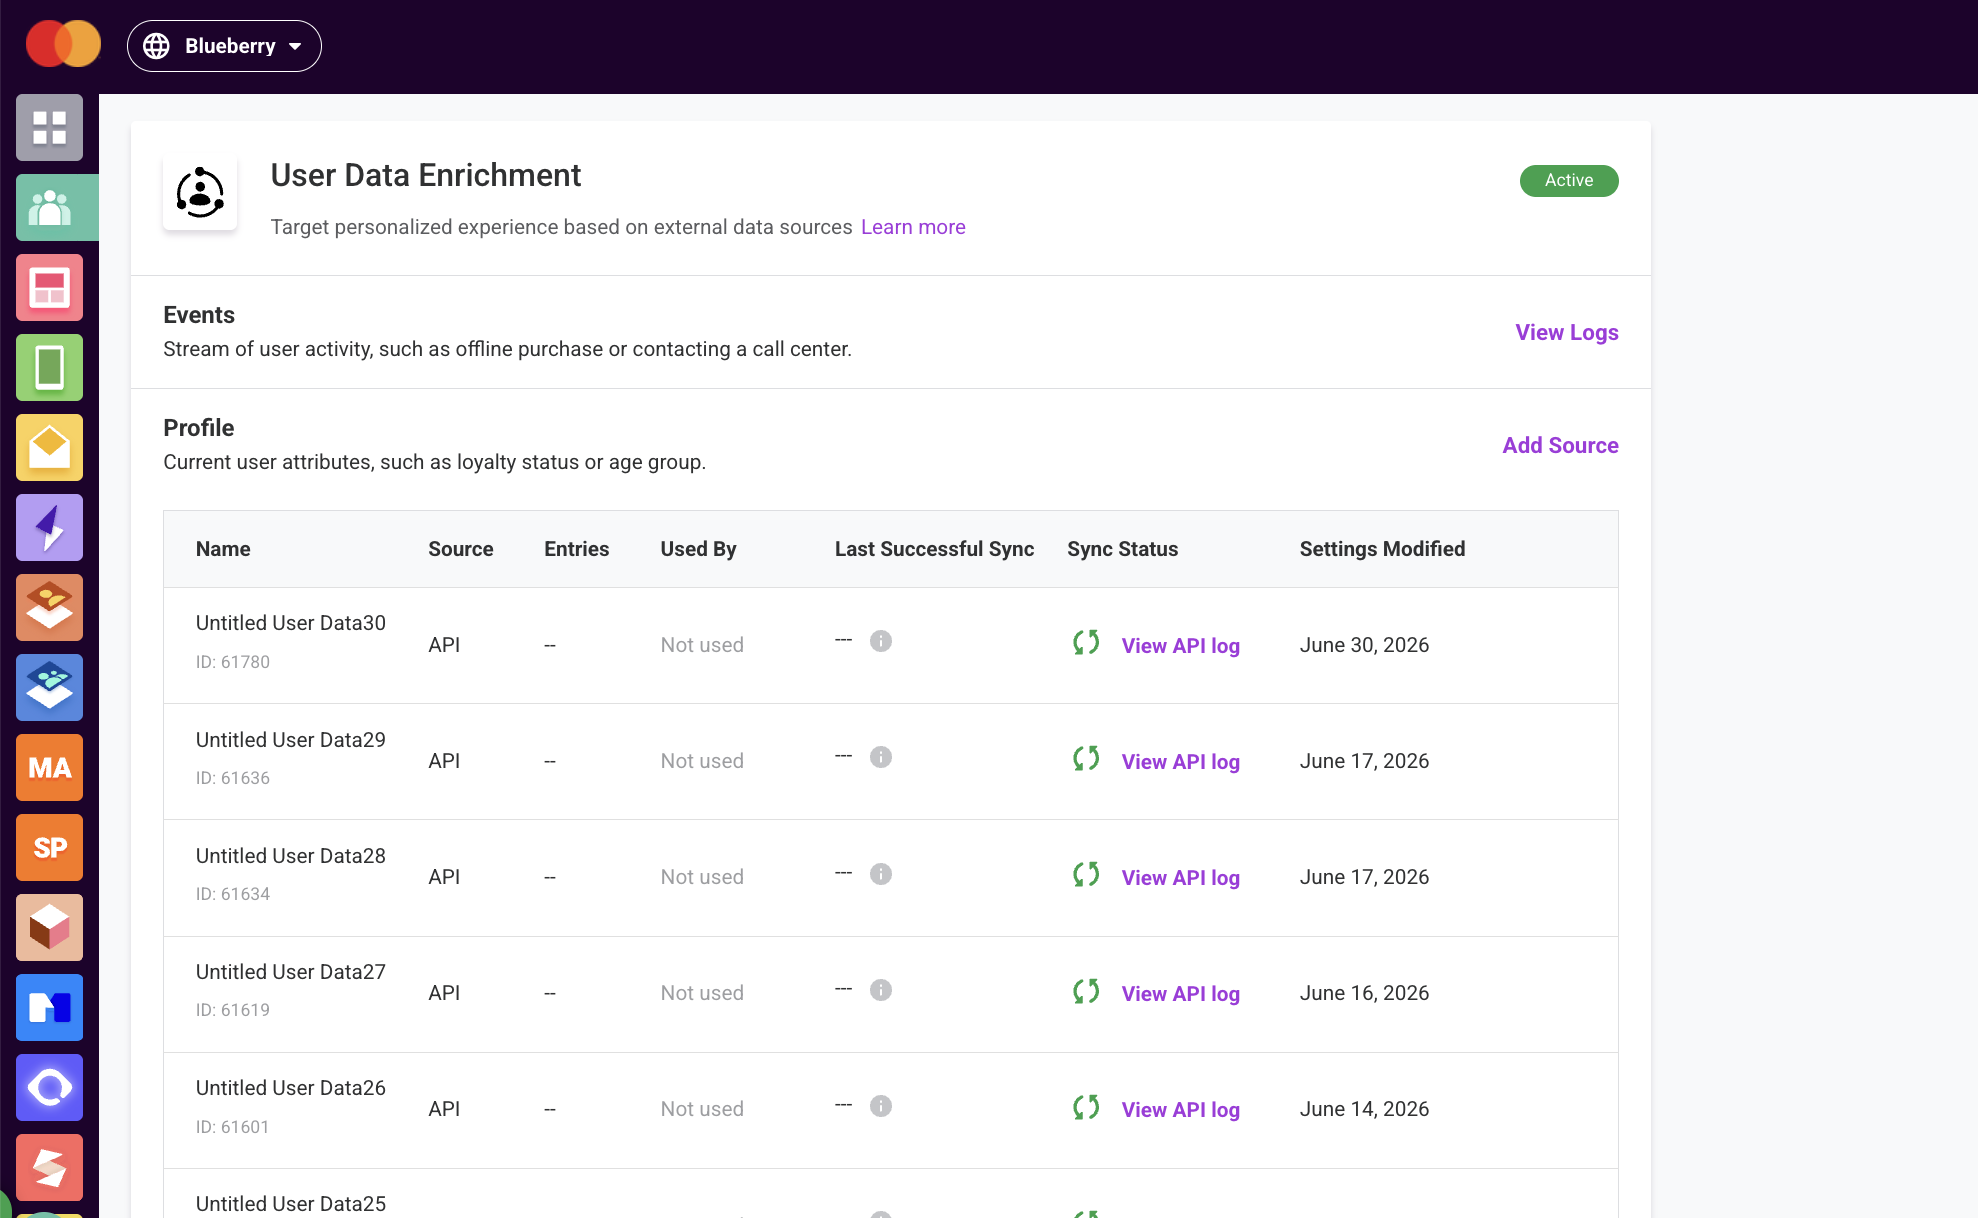Select the green mobile device sidebar icon
Image resolution: width=1978 pixels, height=1218 pixels.
(x=49, y=368)
